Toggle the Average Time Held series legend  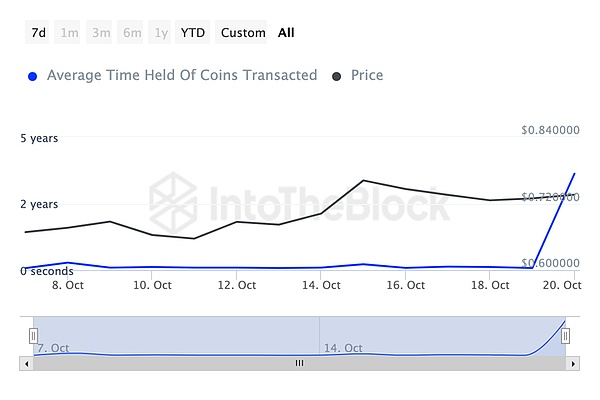(x=182, y=75)
